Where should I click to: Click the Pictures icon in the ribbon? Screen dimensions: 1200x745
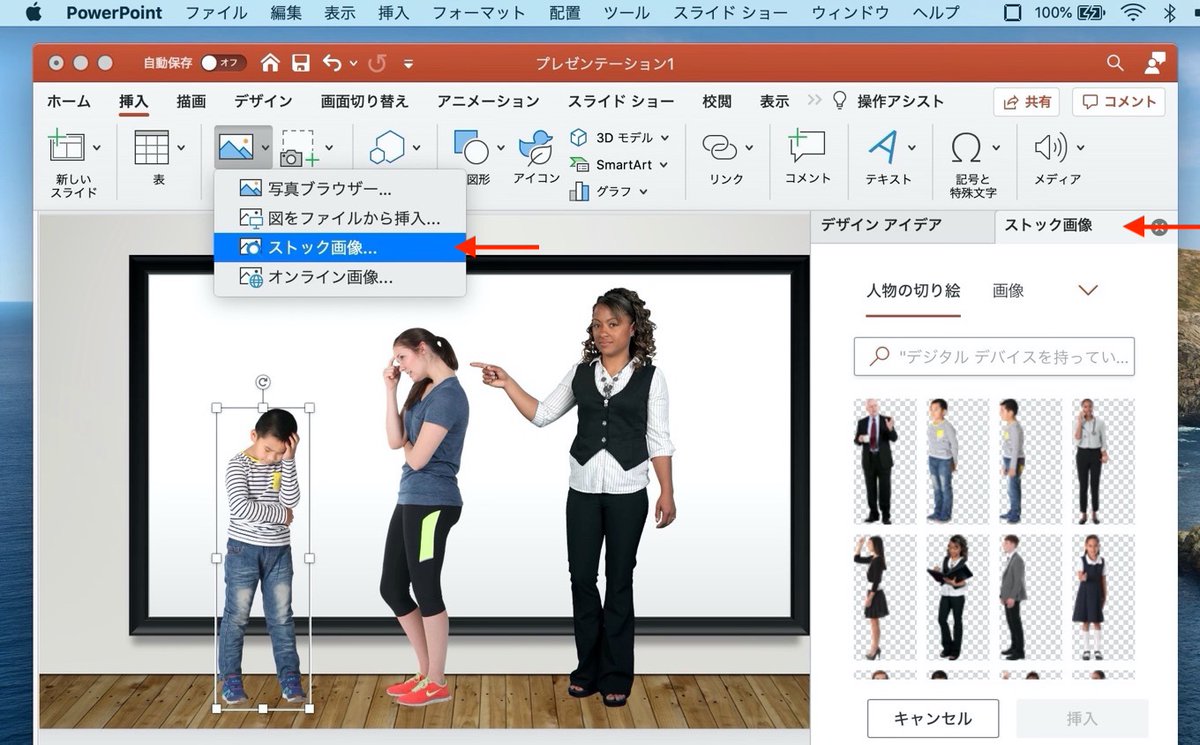(235, 147)
